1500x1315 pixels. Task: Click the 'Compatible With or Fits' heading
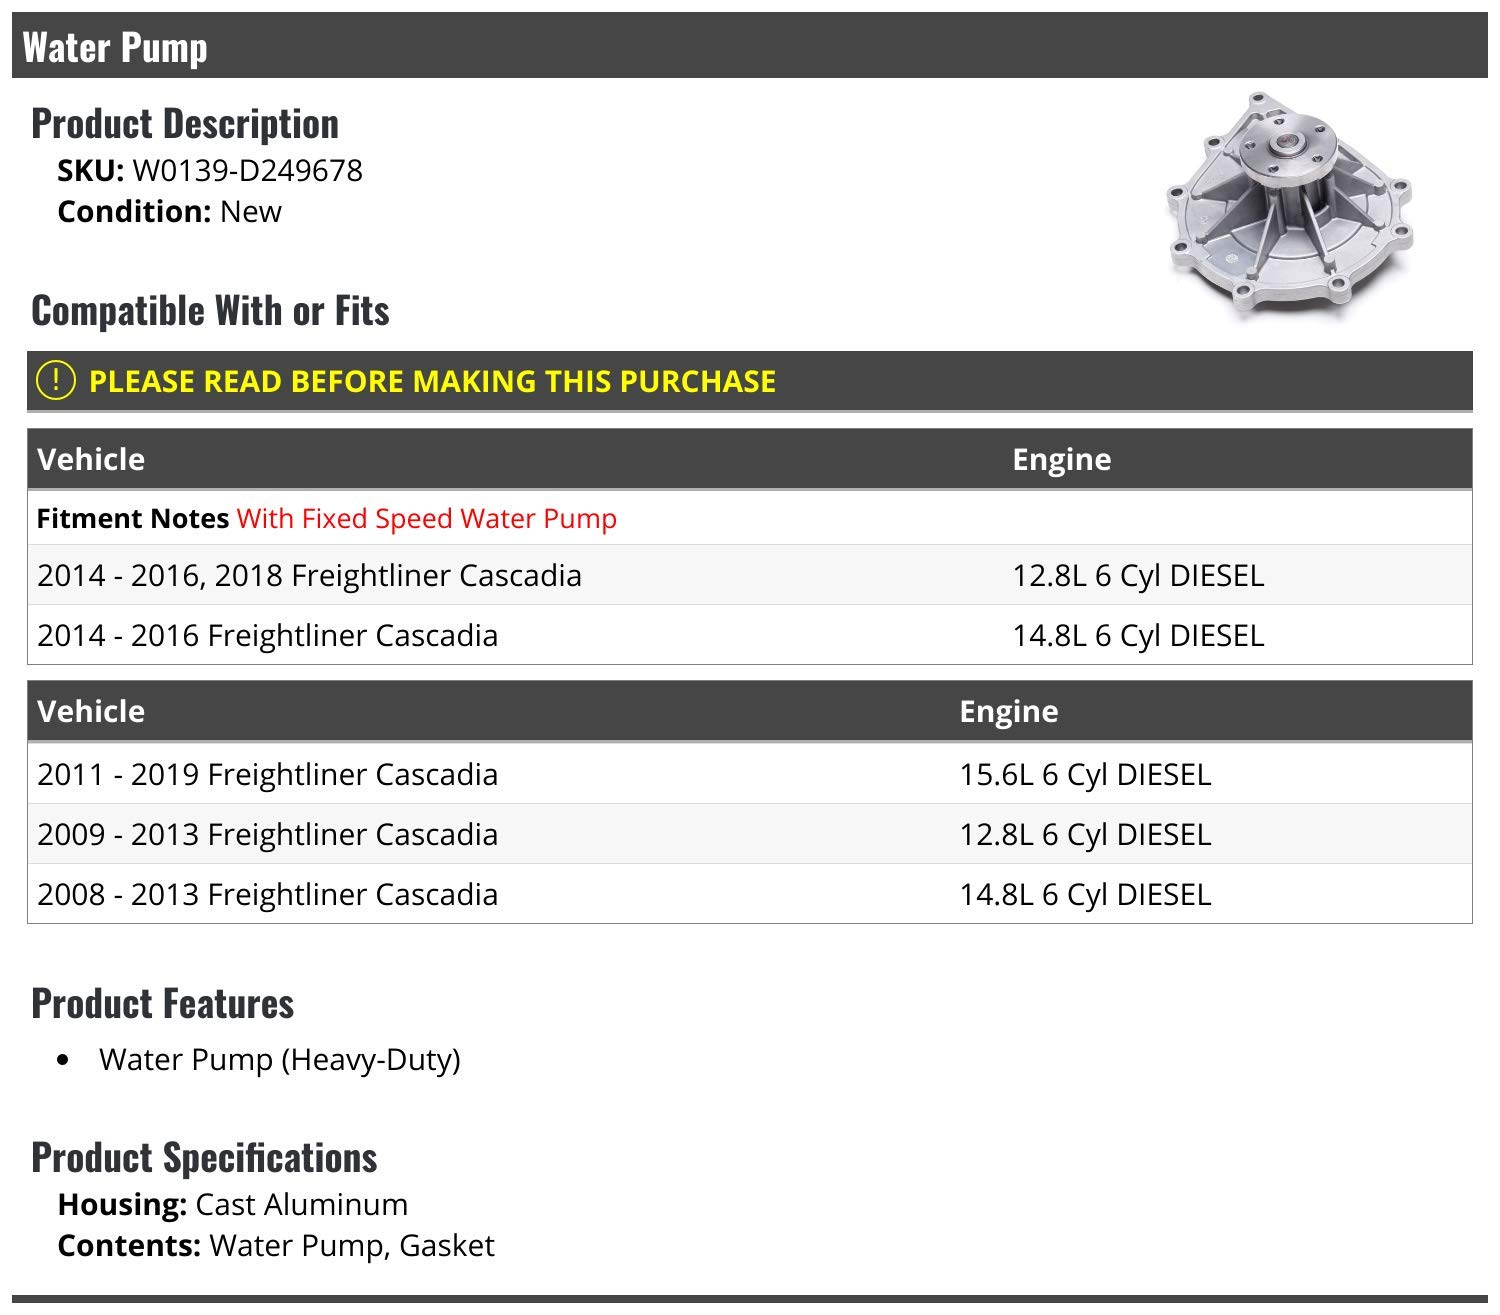click(210, 311)
